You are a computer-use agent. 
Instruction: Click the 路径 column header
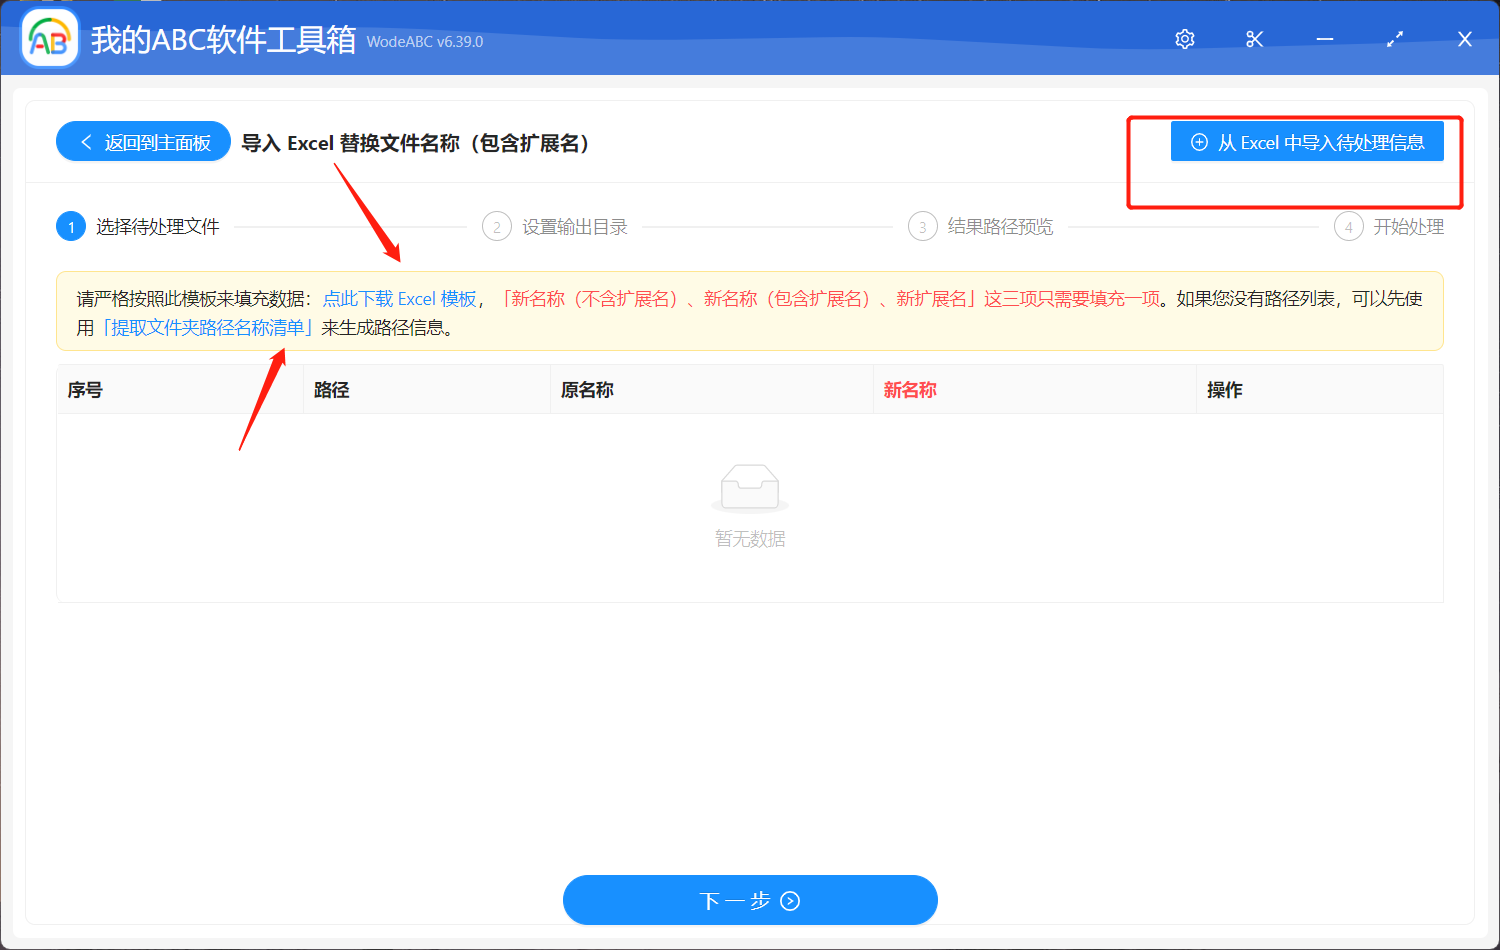330,389
